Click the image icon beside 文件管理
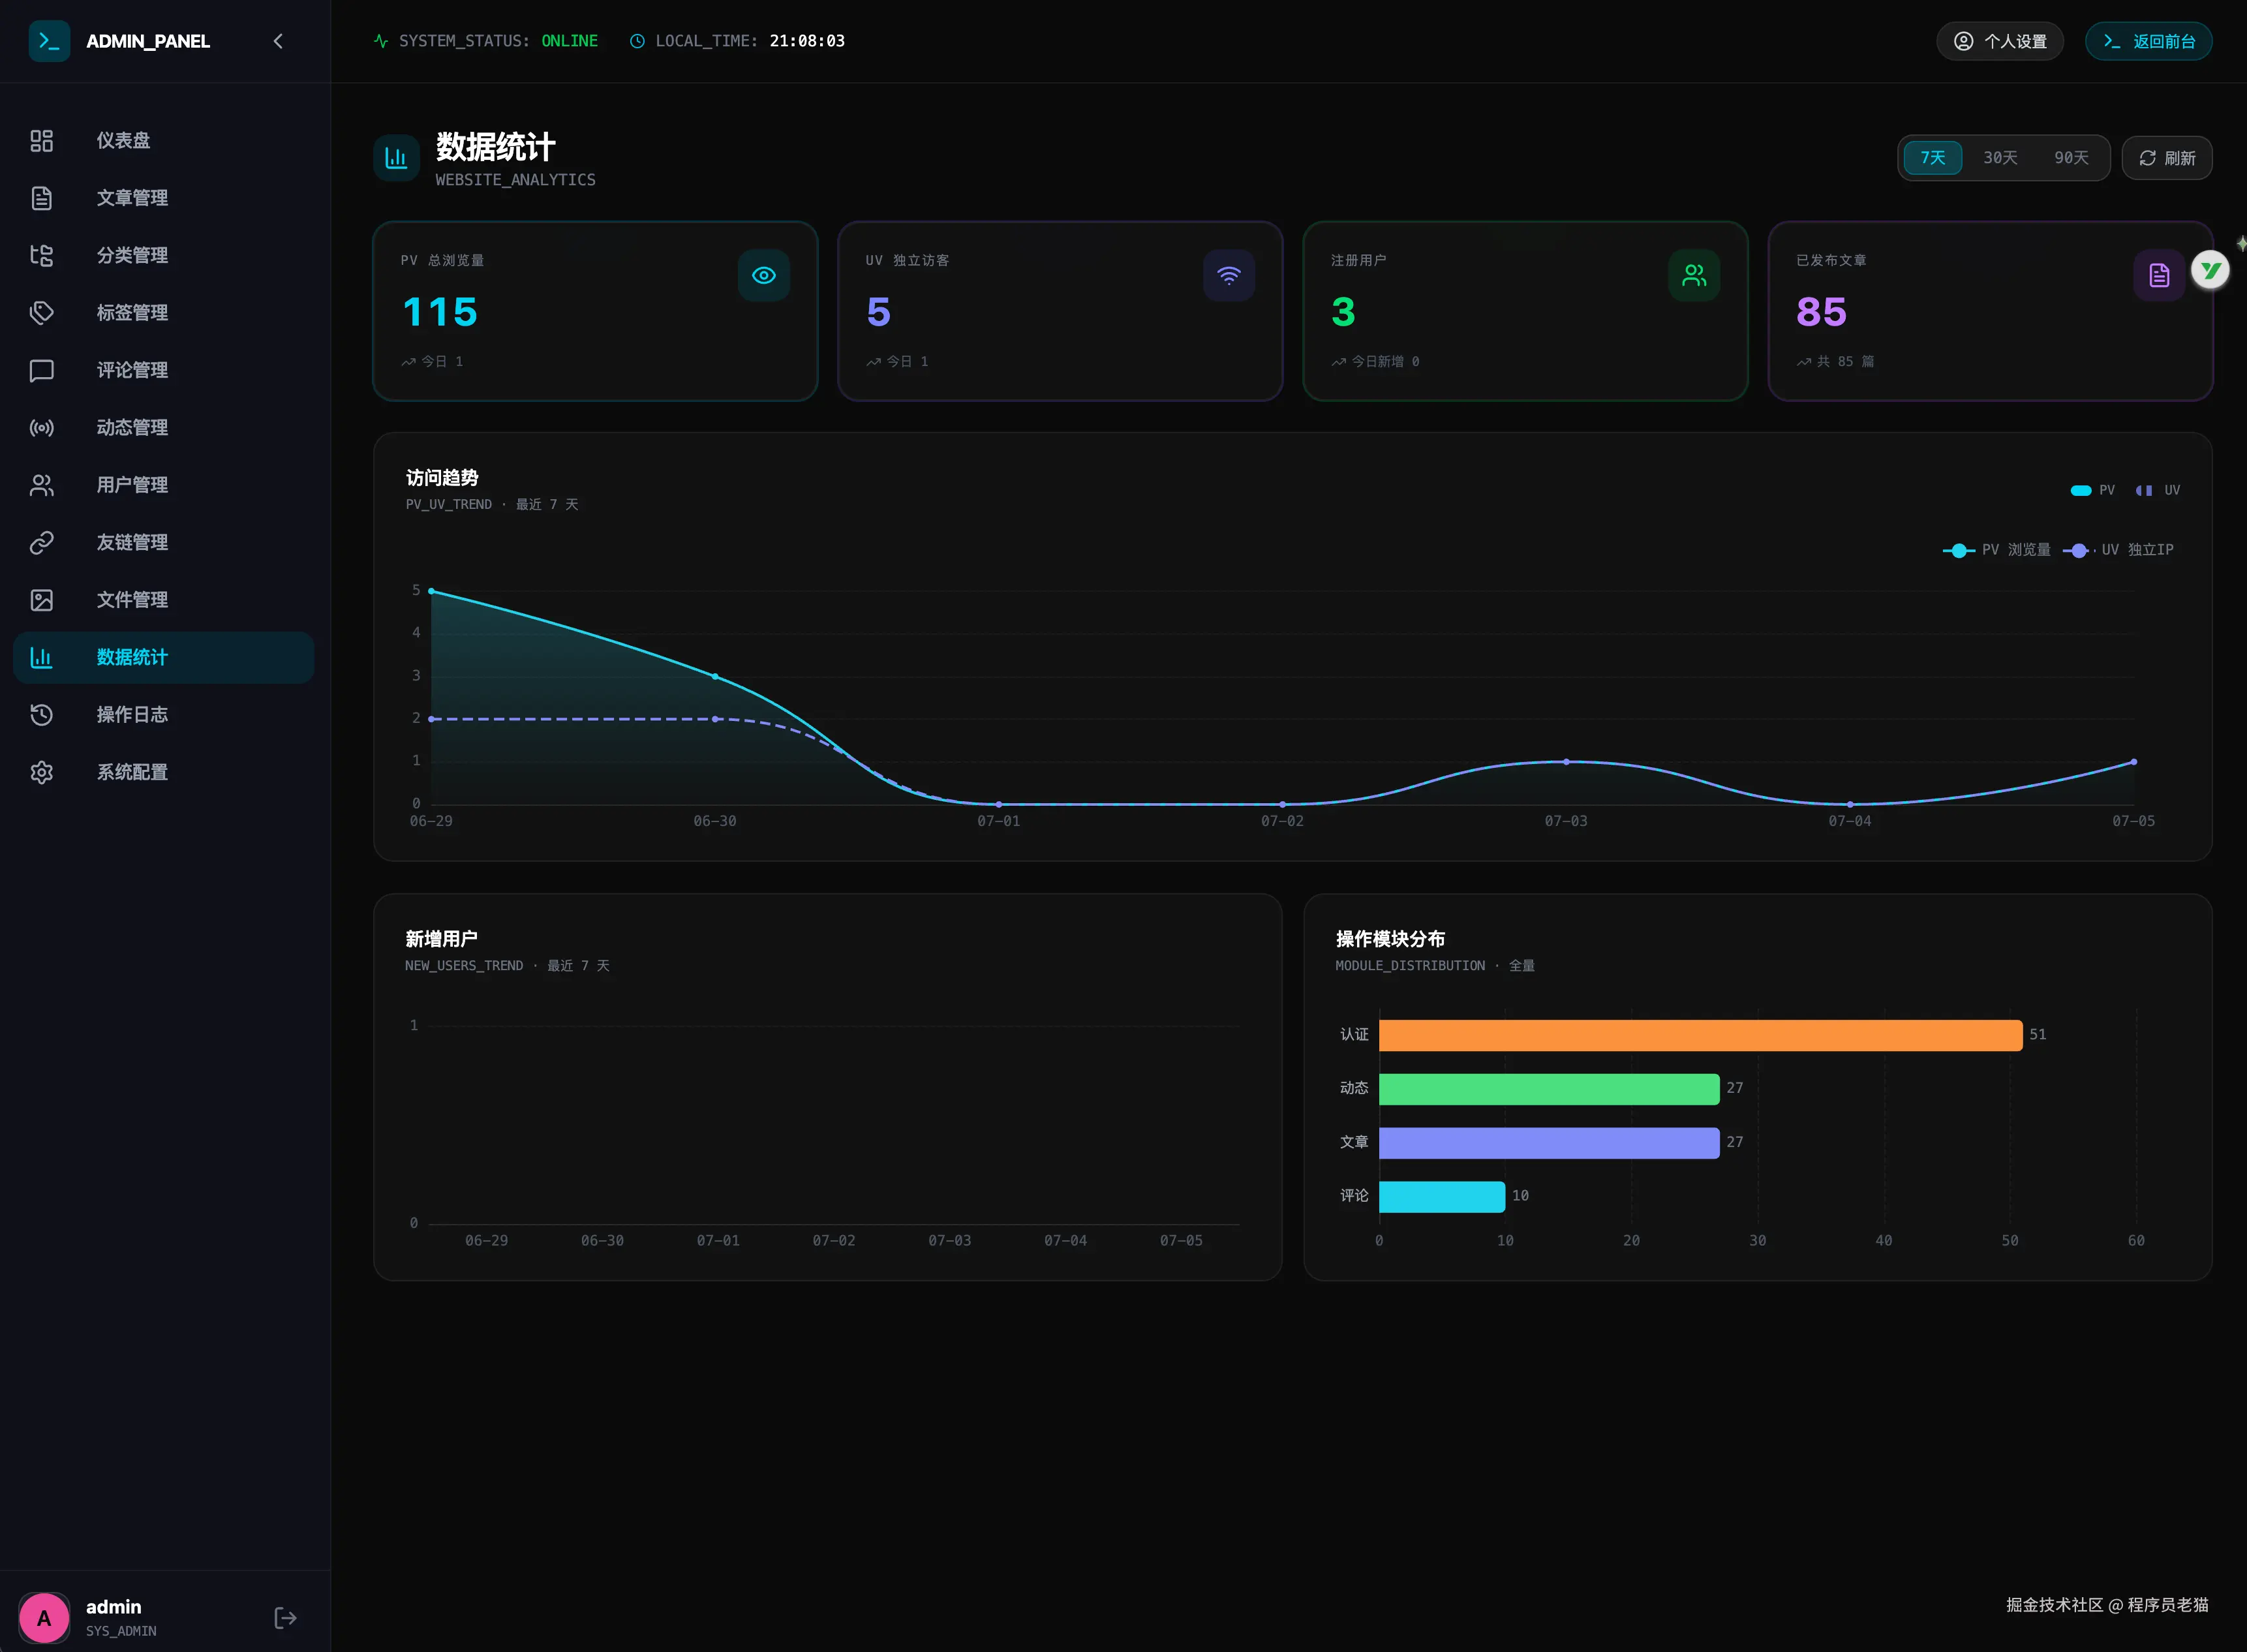 41,600
